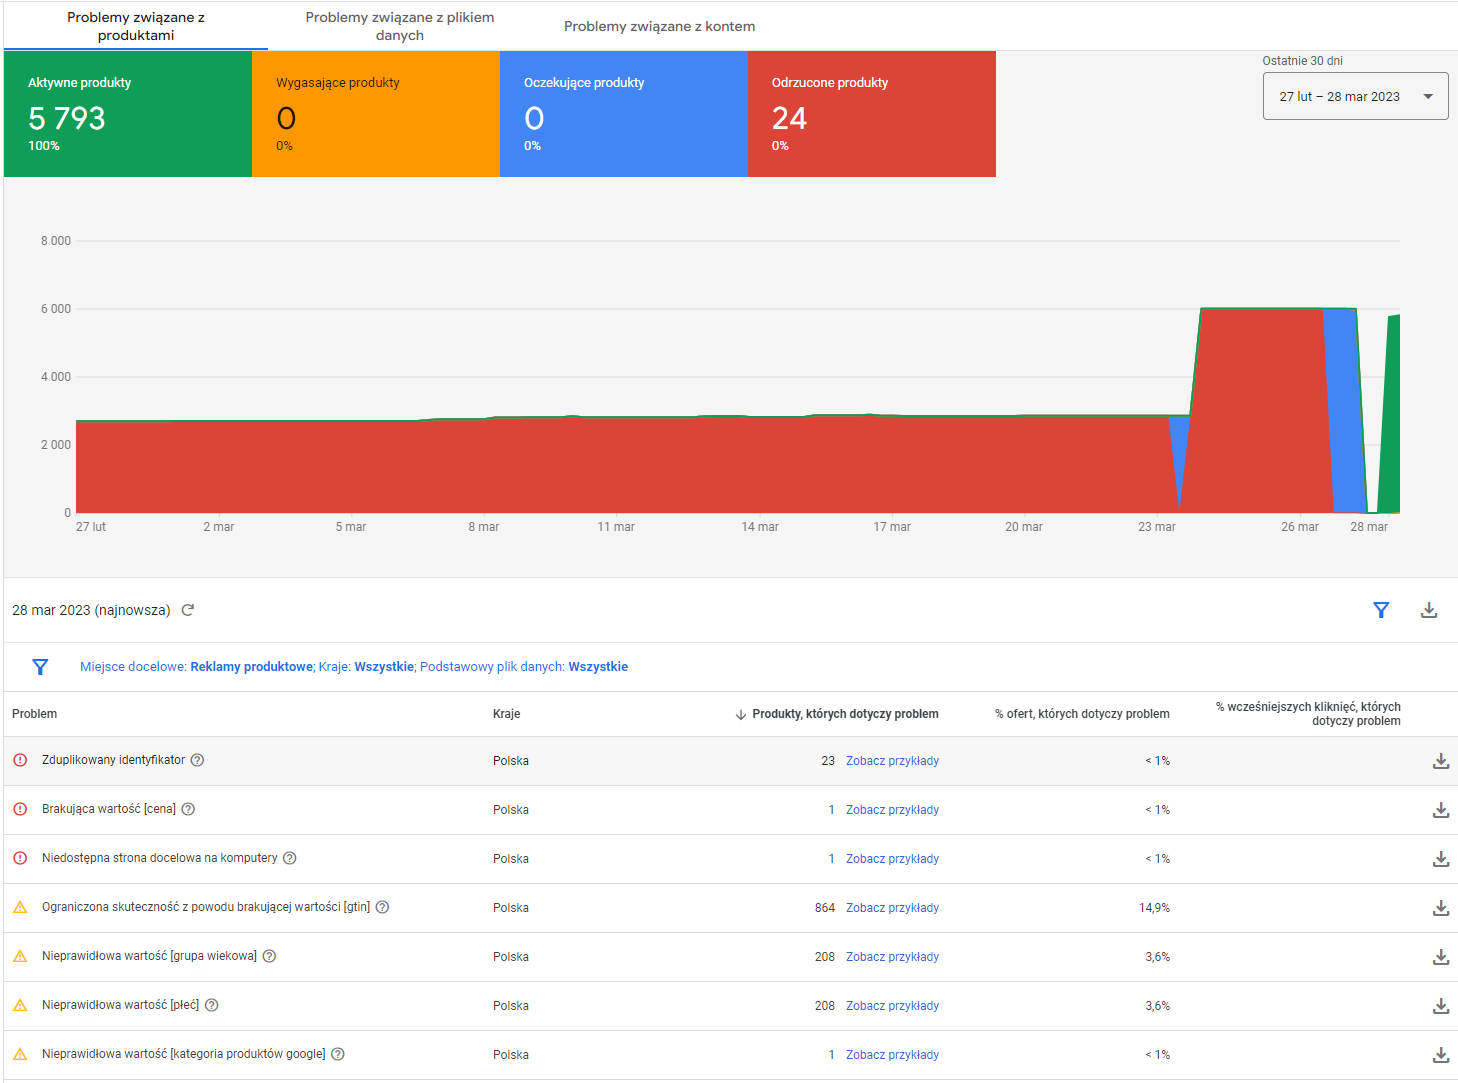Open help for Brakująca wartość [cena]
This screenshot has height=1083, width=1458.
tap(188, 809)
